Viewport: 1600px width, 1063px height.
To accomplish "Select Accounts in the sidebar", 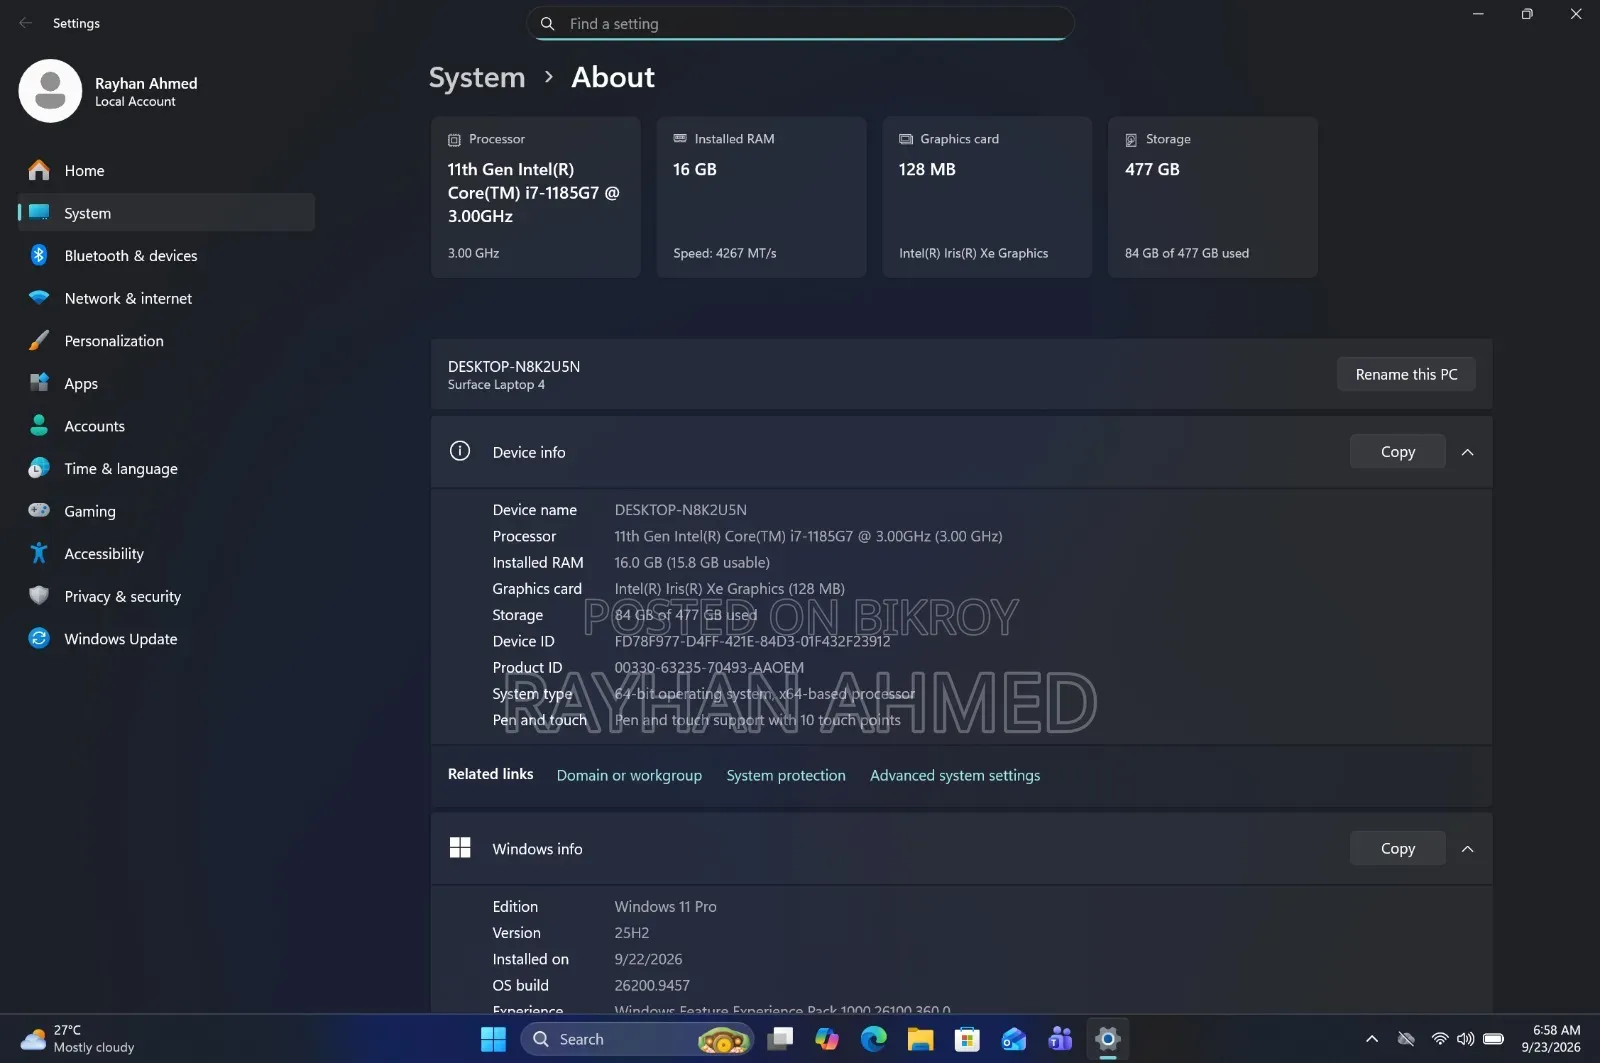I will [166, 426].
